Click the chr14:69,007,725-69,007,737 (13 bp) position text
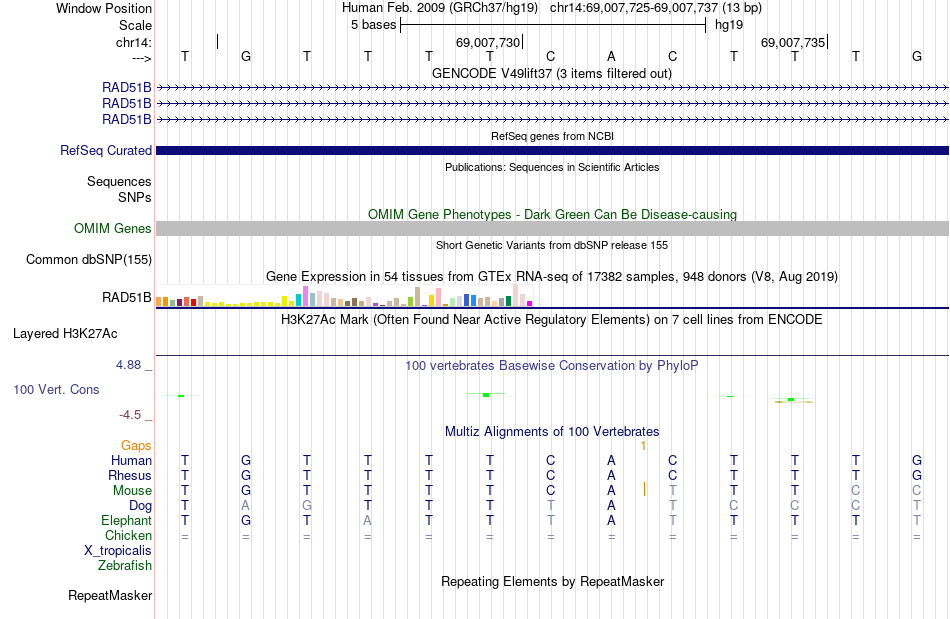 [656, 8]
